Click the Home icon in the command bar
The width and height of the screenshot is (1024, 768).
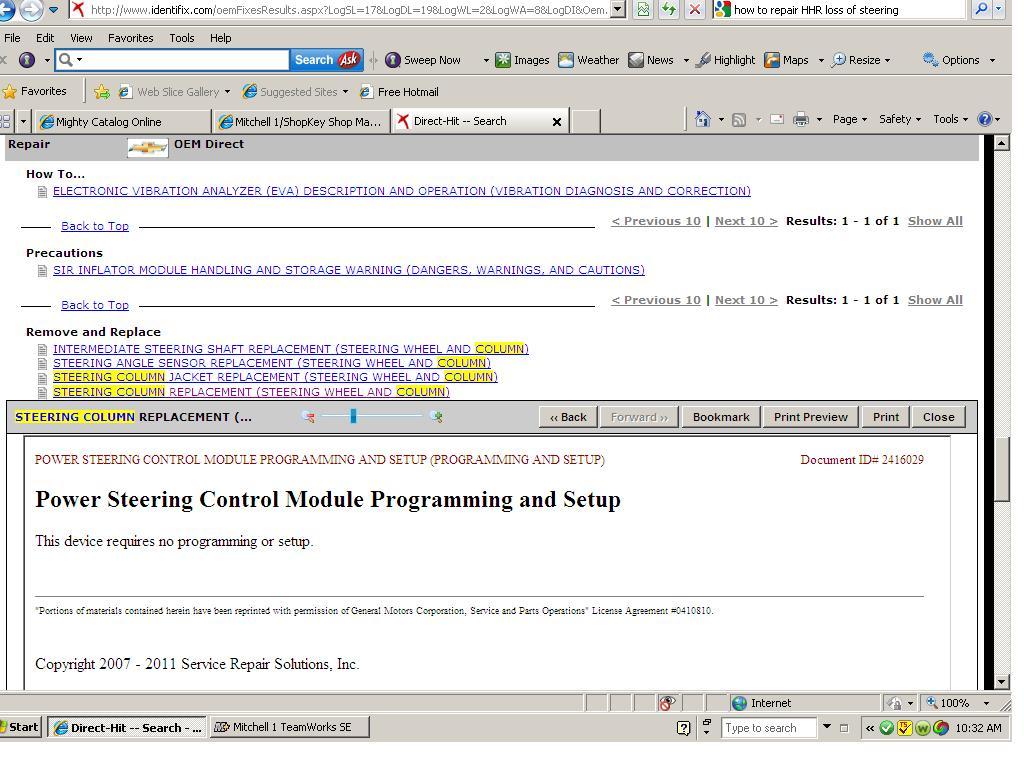tap(703, 120)
